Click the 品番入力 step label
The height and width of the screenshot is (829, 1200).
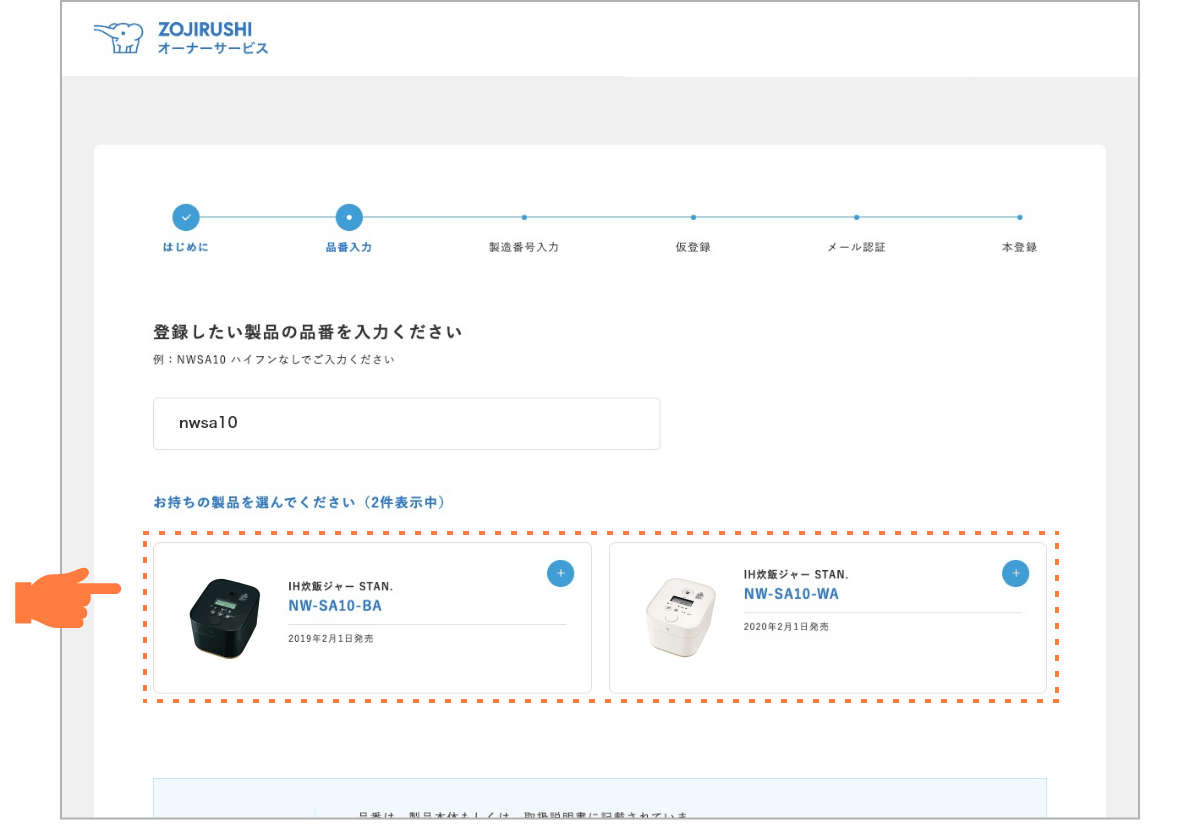[x=349, y=247]
